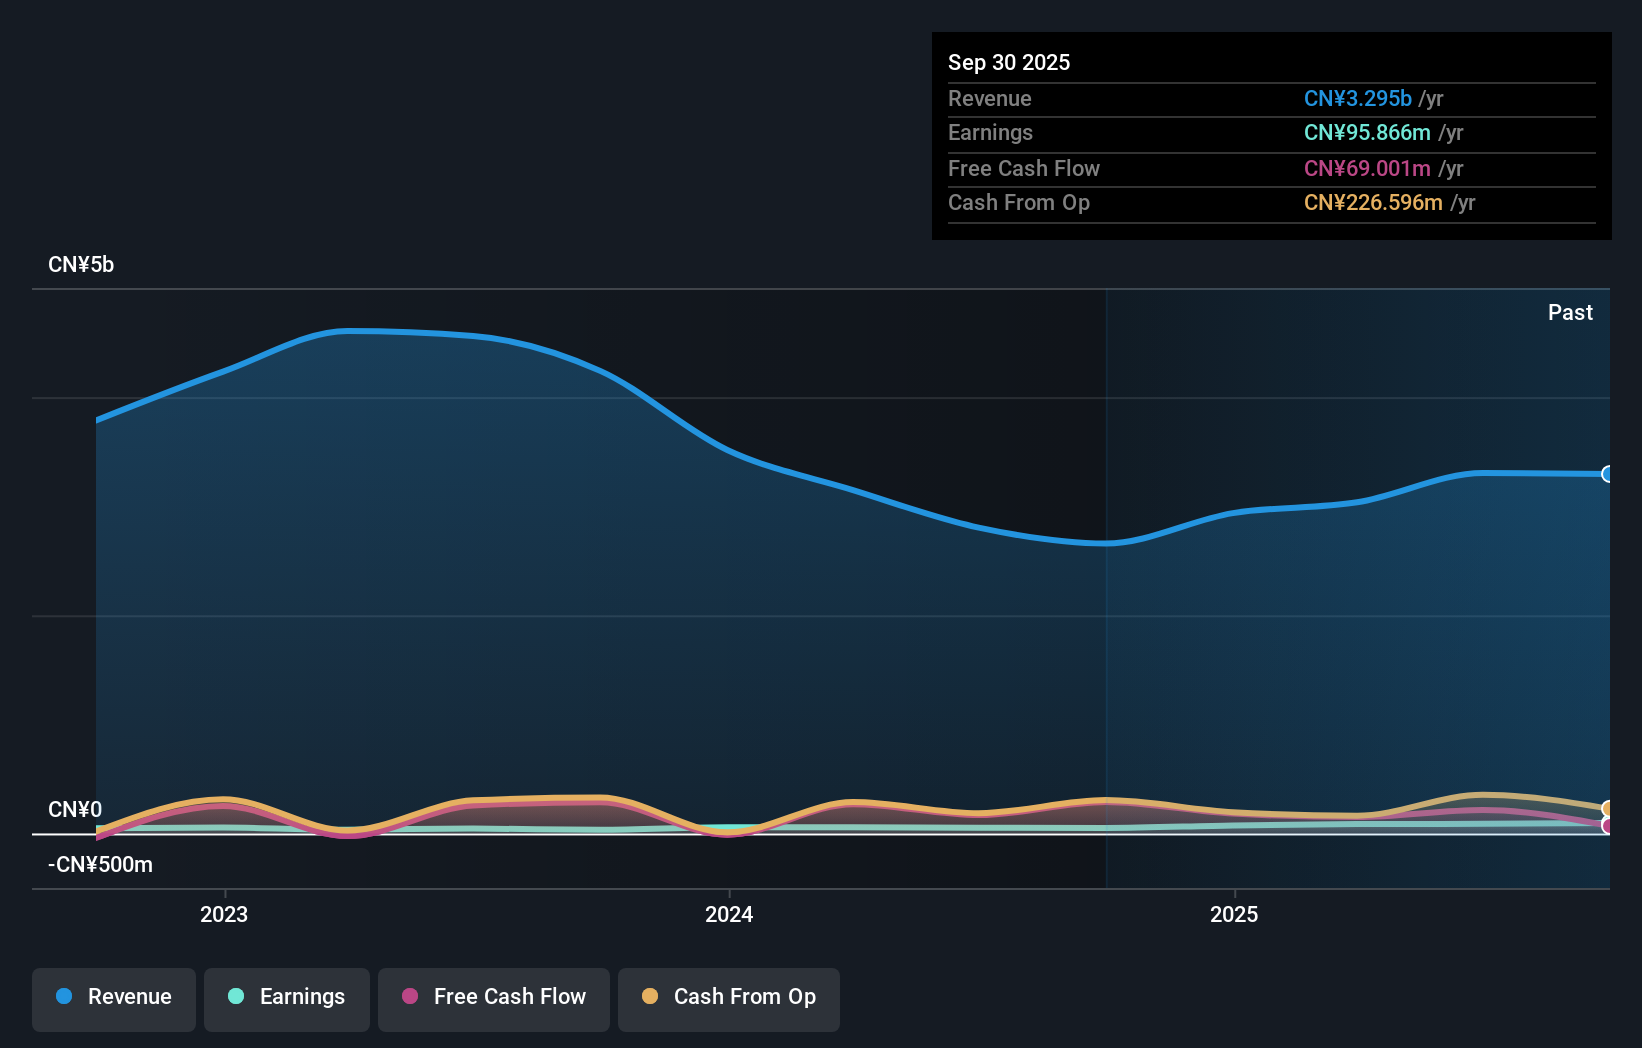The image size is (1642, 1048).
Task: Select the 2024 x-axis label
Action: point(729,914)
